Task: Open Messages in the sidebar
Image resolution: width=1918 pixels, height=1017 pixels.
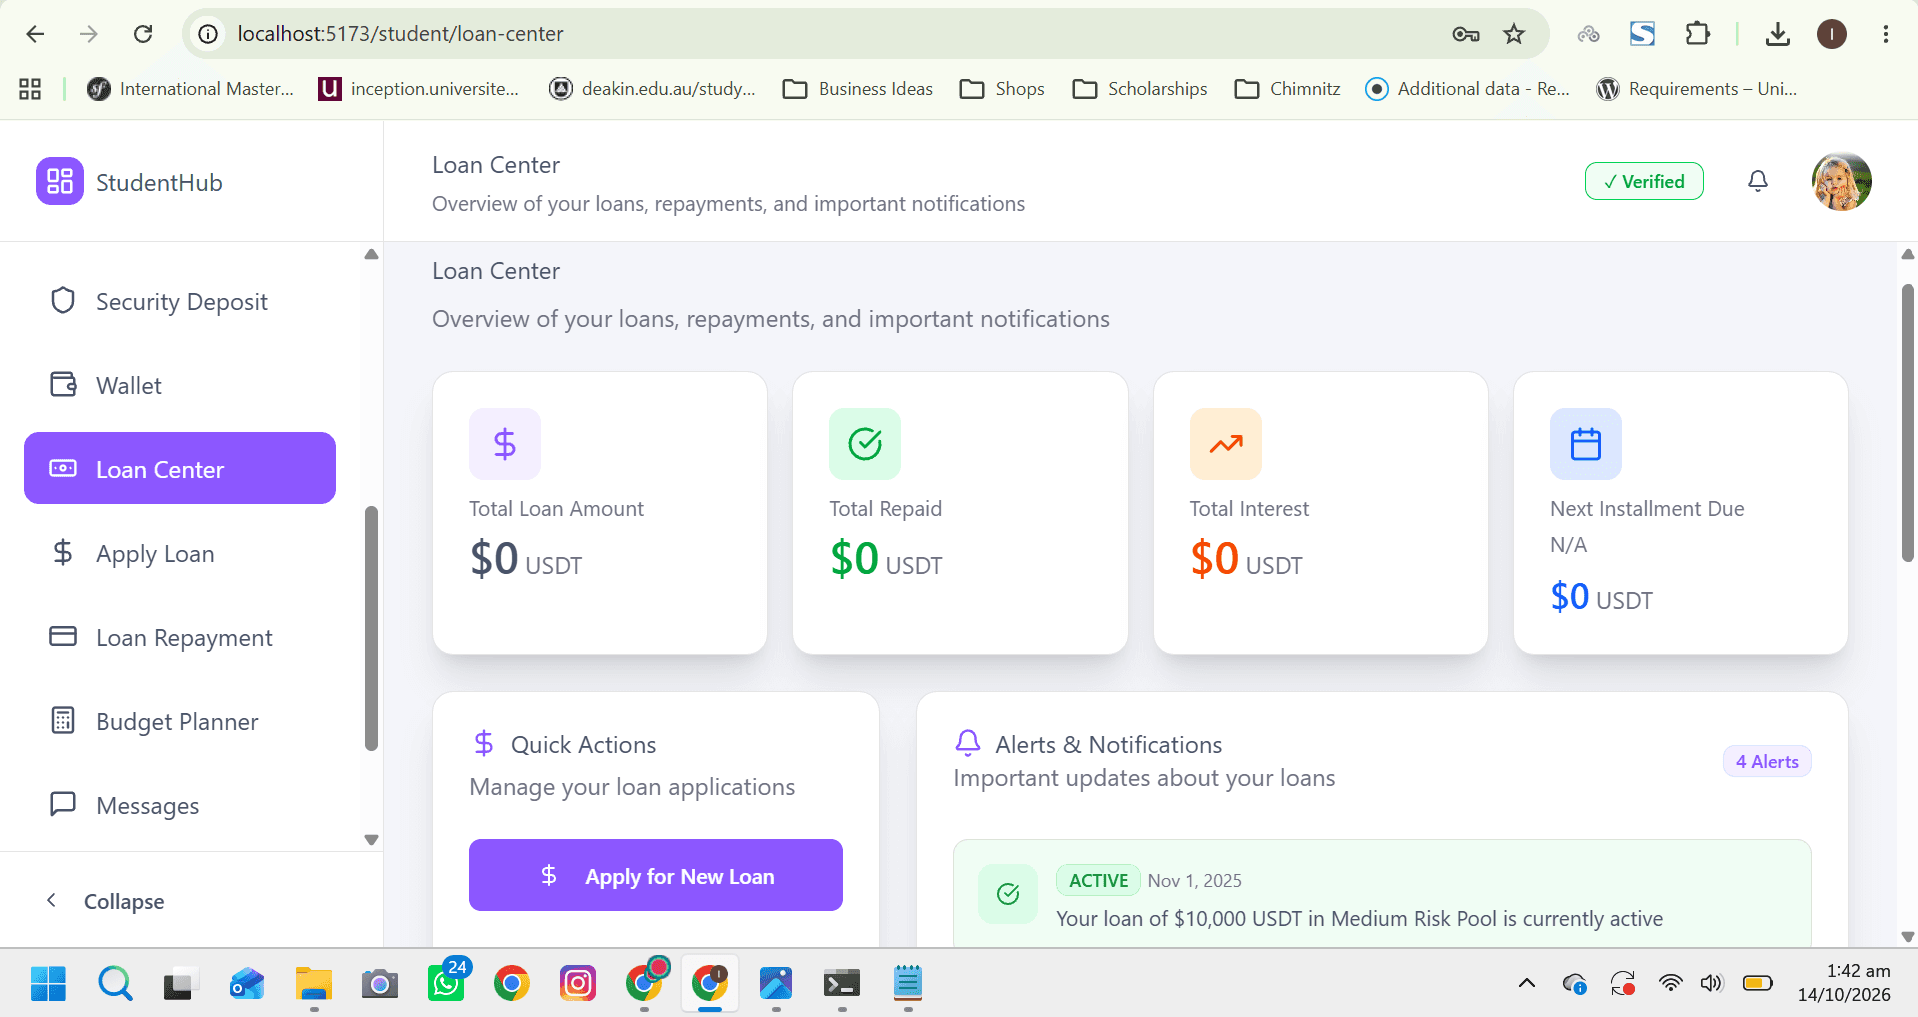Action: point(180,805)
